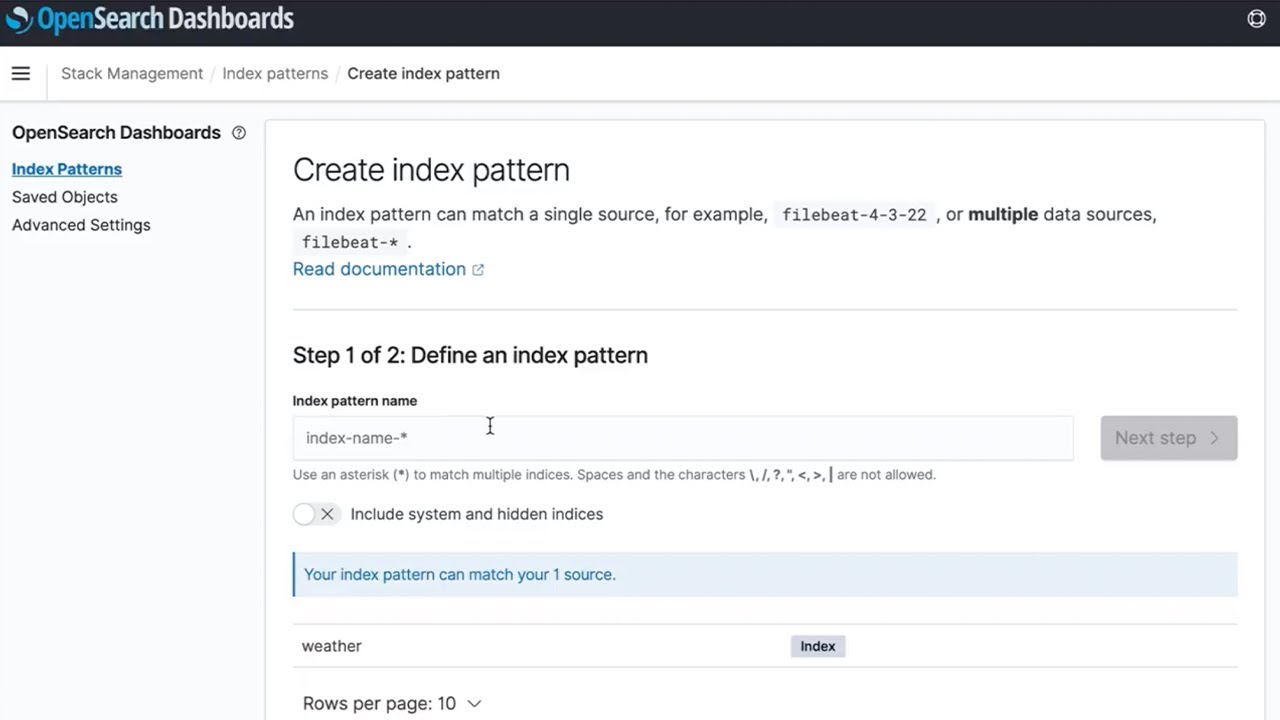
Task: Open Saved Objects in sidebar
Action: [65, 197]
